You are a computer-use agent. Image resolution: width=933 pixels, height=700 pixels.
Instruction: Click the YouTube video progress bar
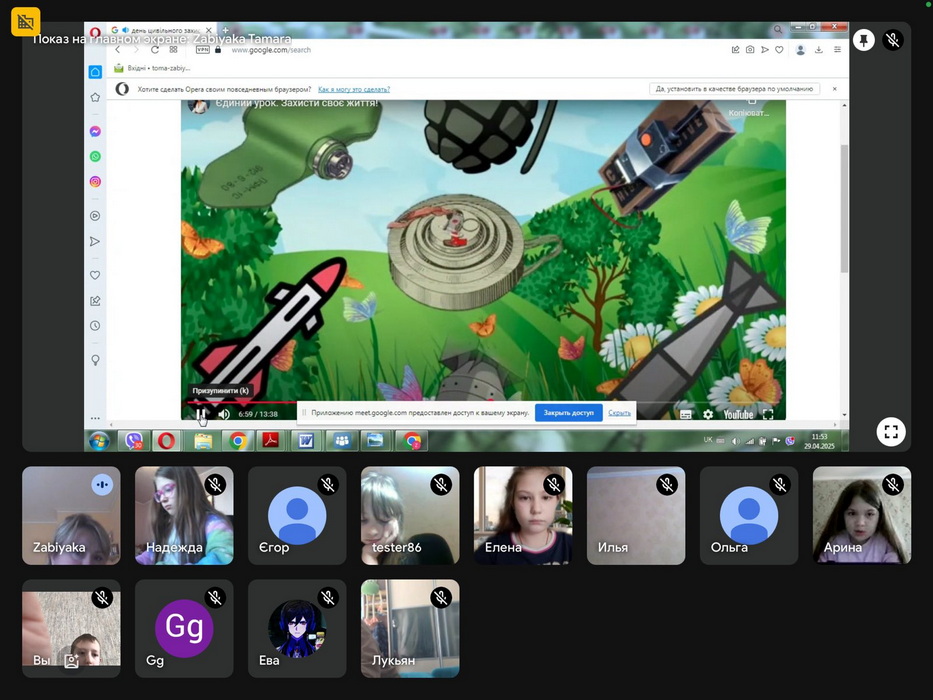tap(480, 402)
